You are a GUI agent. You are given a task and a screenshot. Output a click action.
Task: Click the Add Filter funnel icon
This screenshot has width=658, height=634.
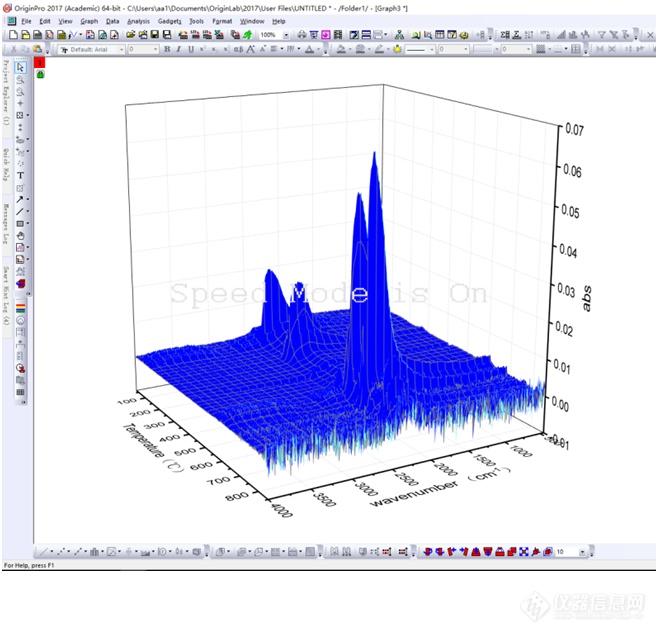(x=602, y=35)
